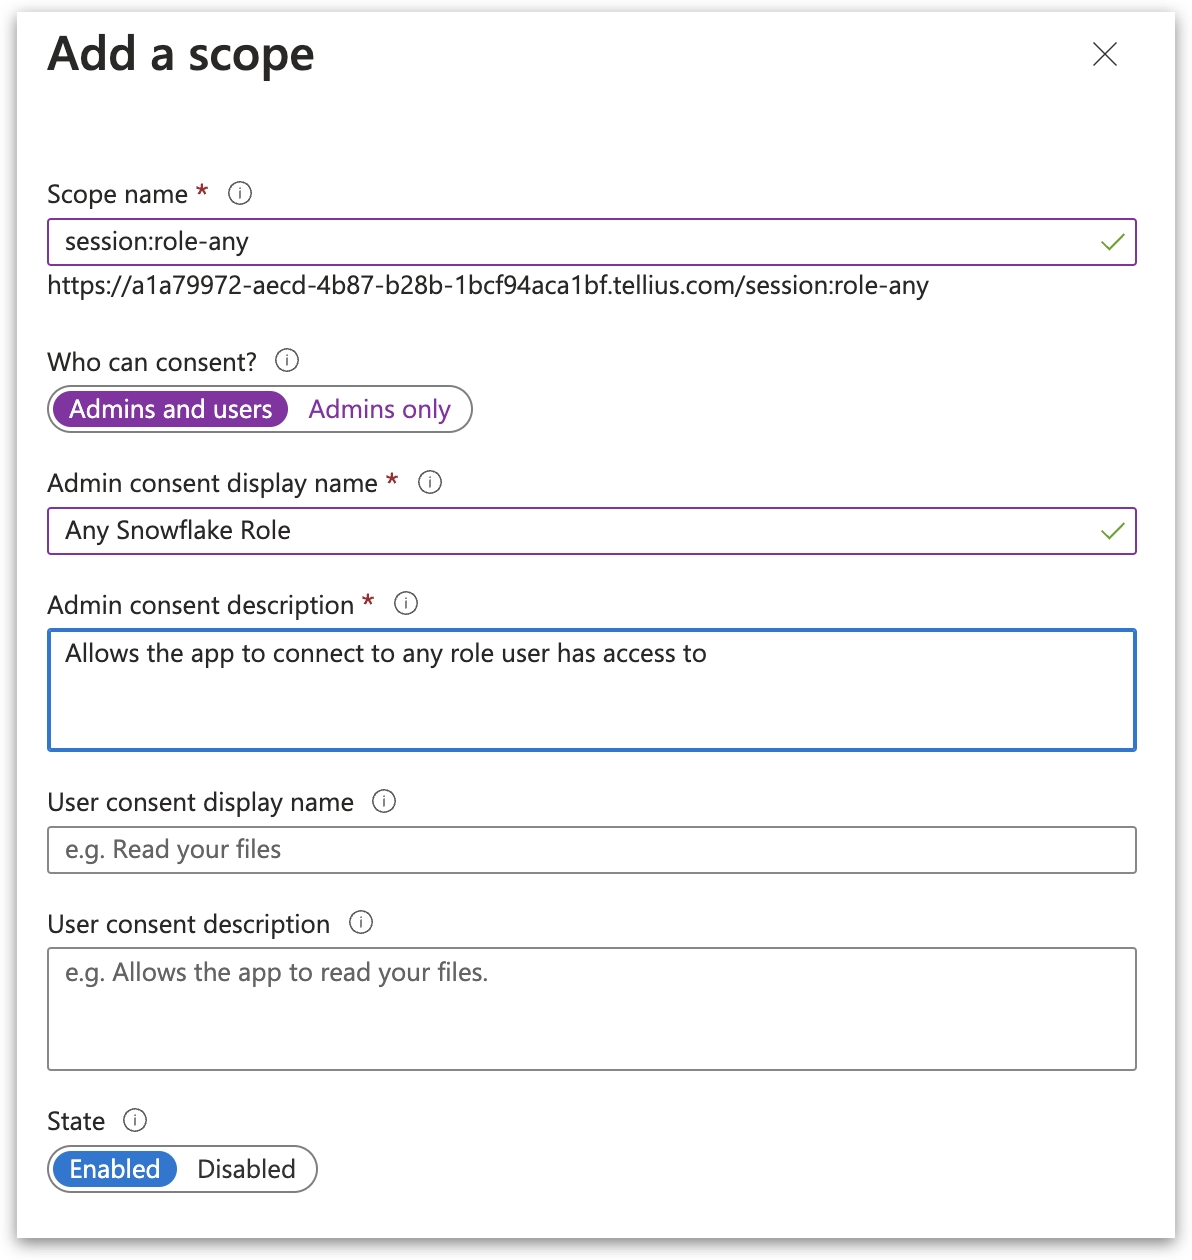Switch consent to Admins only

click(379, 410)
